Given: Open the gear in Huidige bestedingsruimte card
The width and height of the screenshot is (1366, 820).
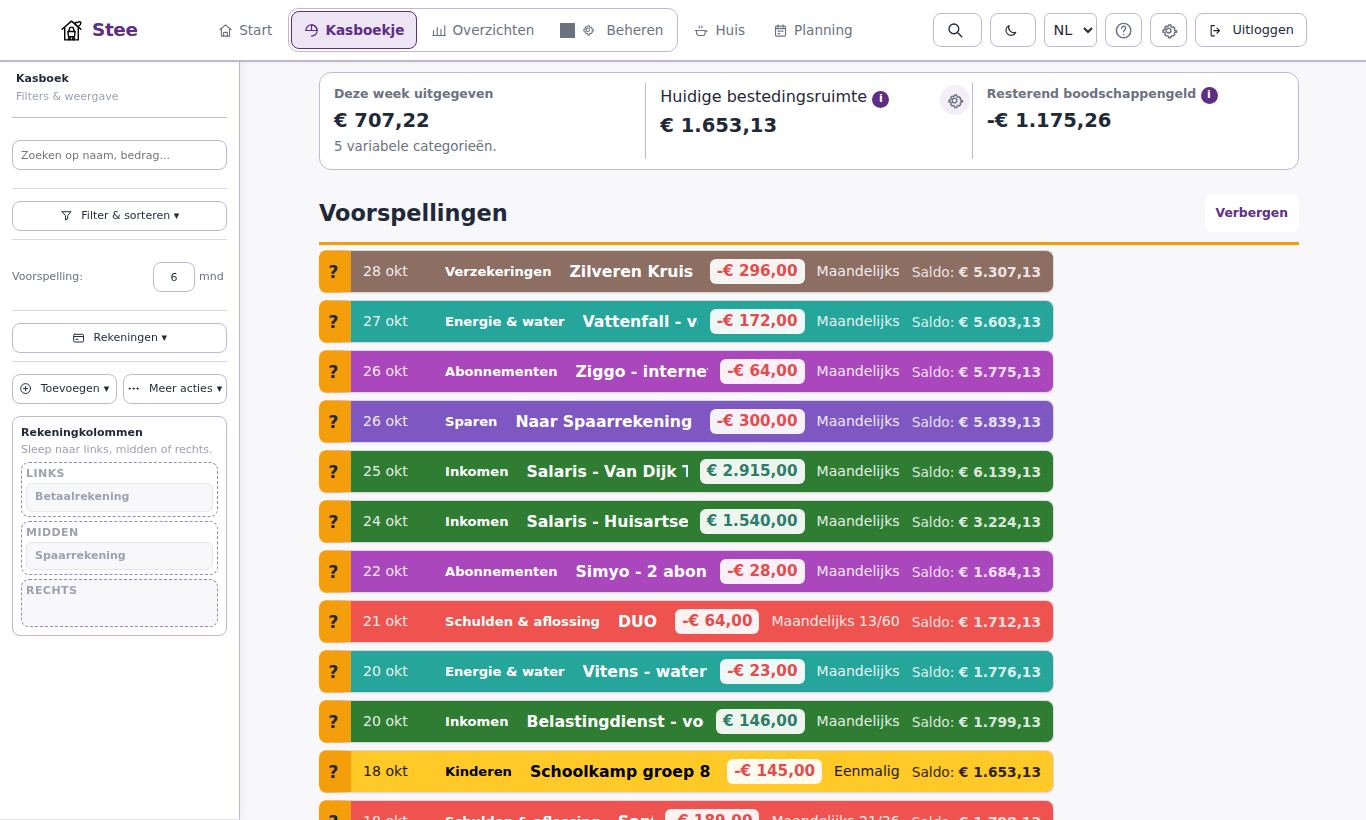Looking at the screenshot, I should 955,101.
